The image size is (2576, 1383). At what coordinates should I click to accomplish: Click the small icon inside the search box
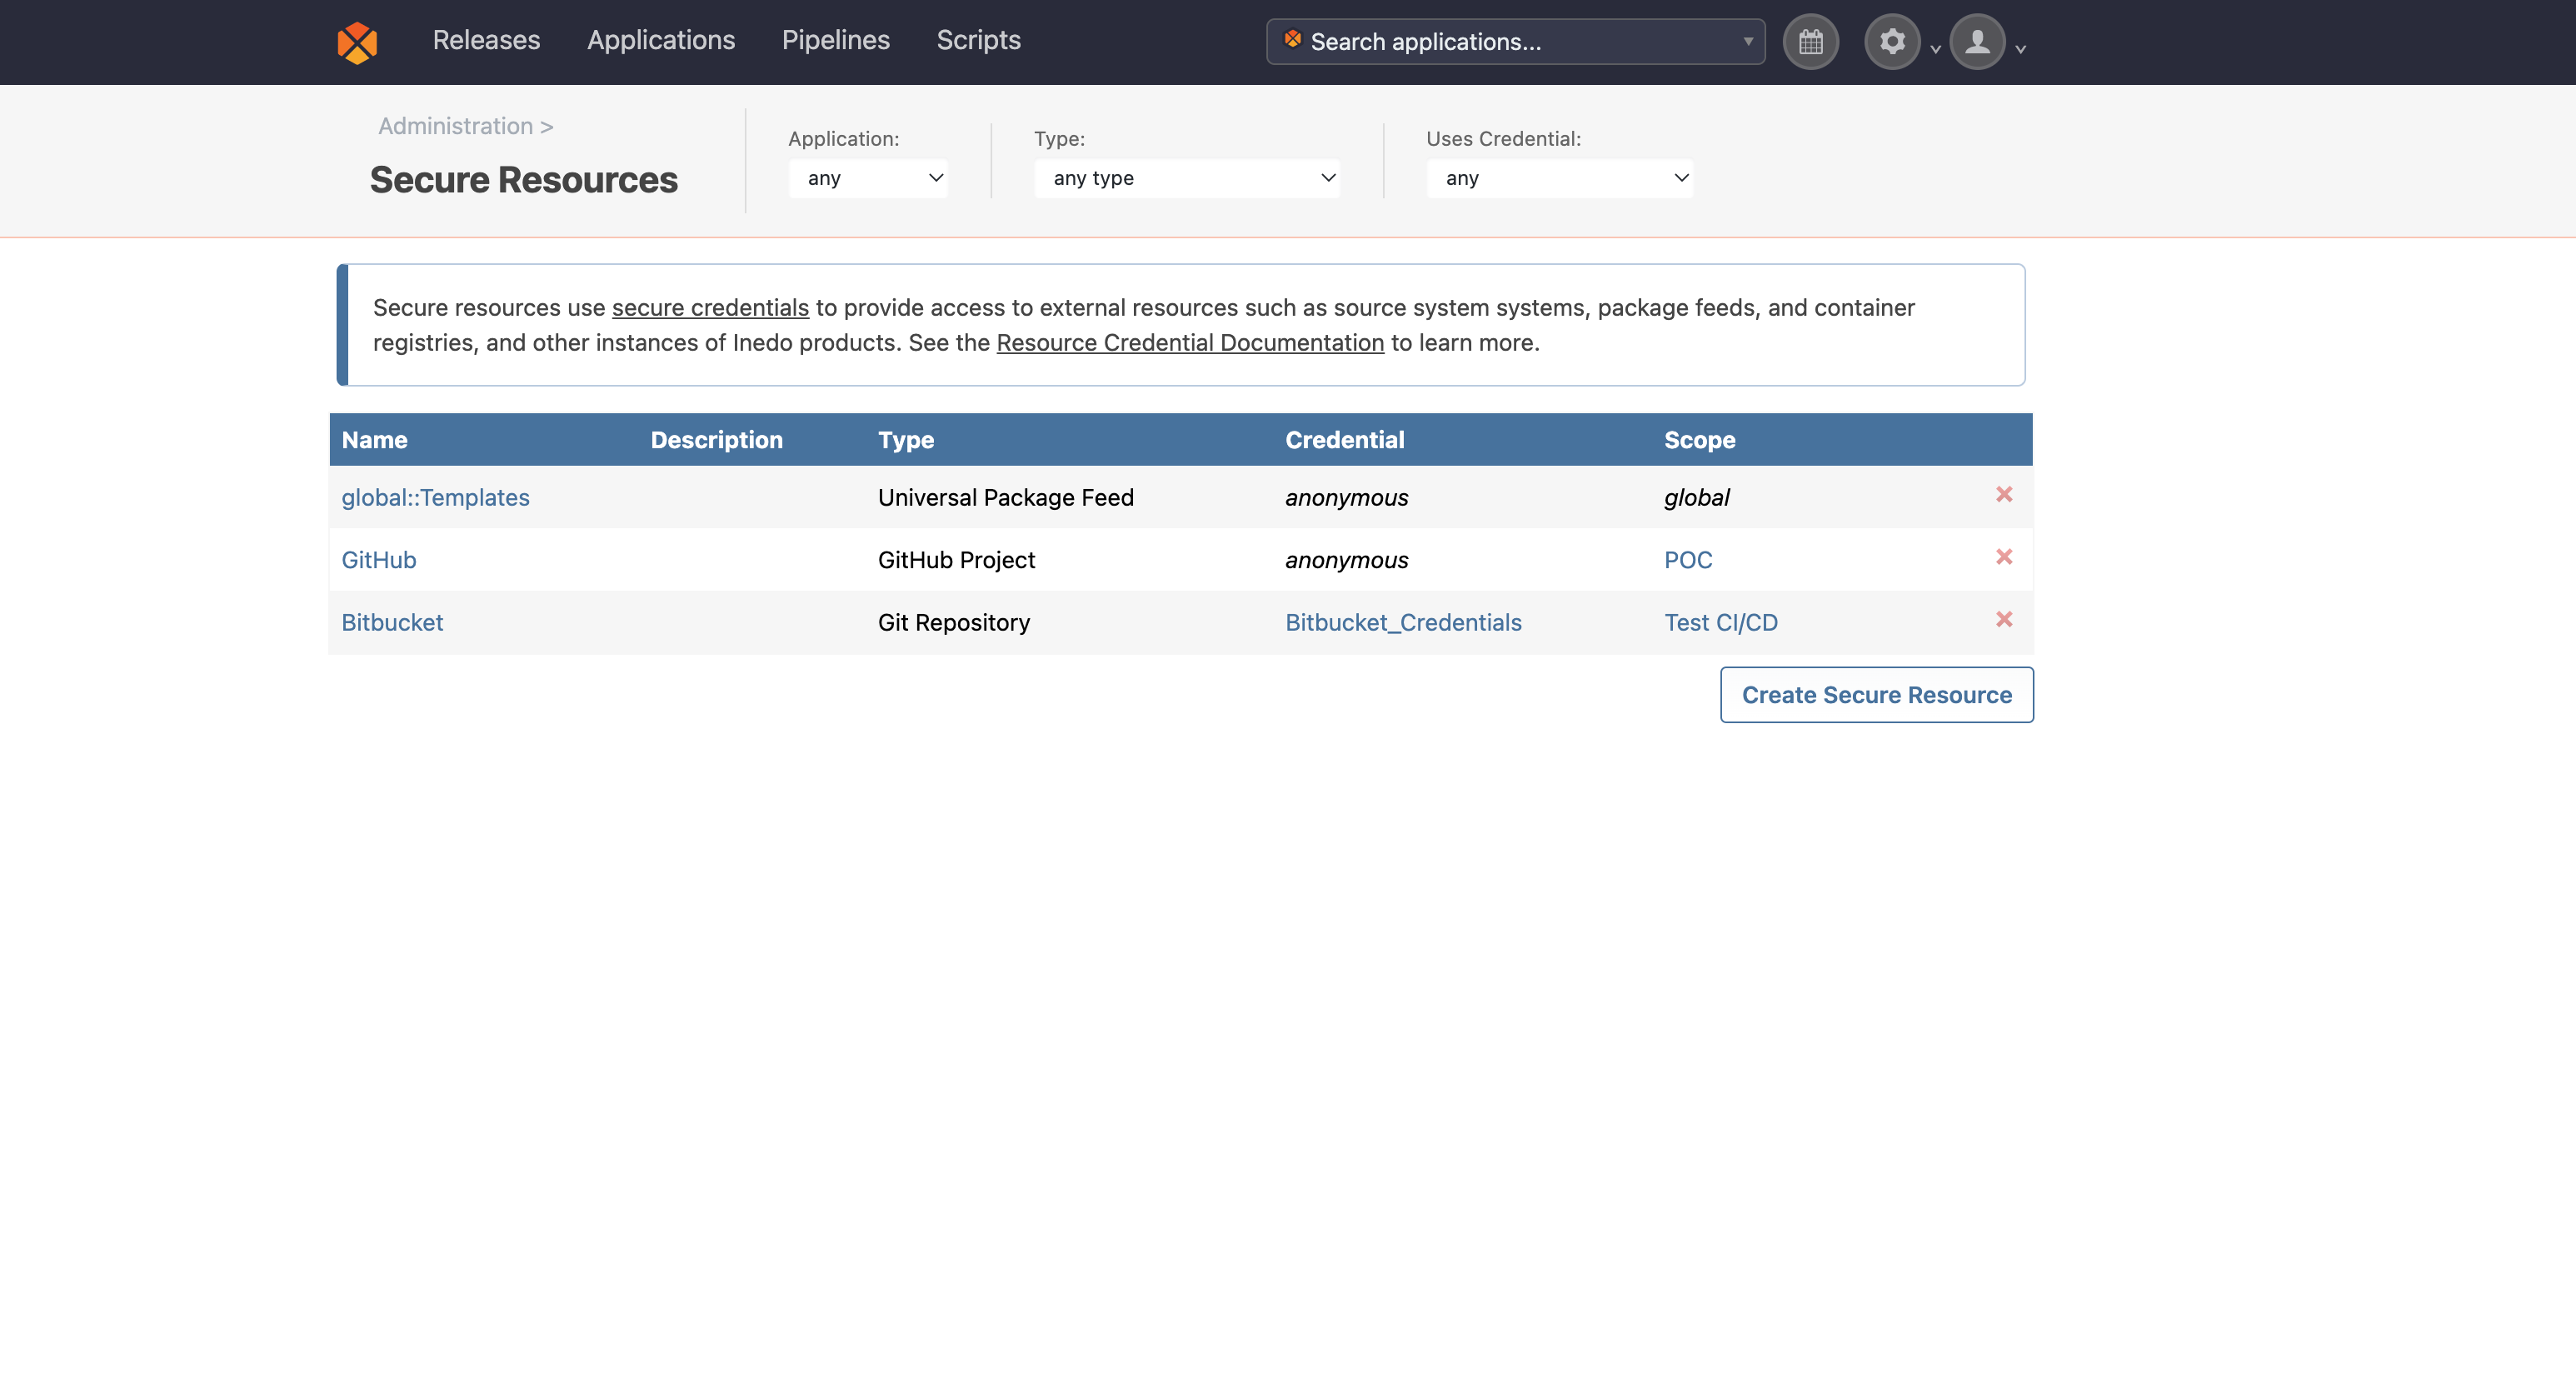tap(1292, 39)
